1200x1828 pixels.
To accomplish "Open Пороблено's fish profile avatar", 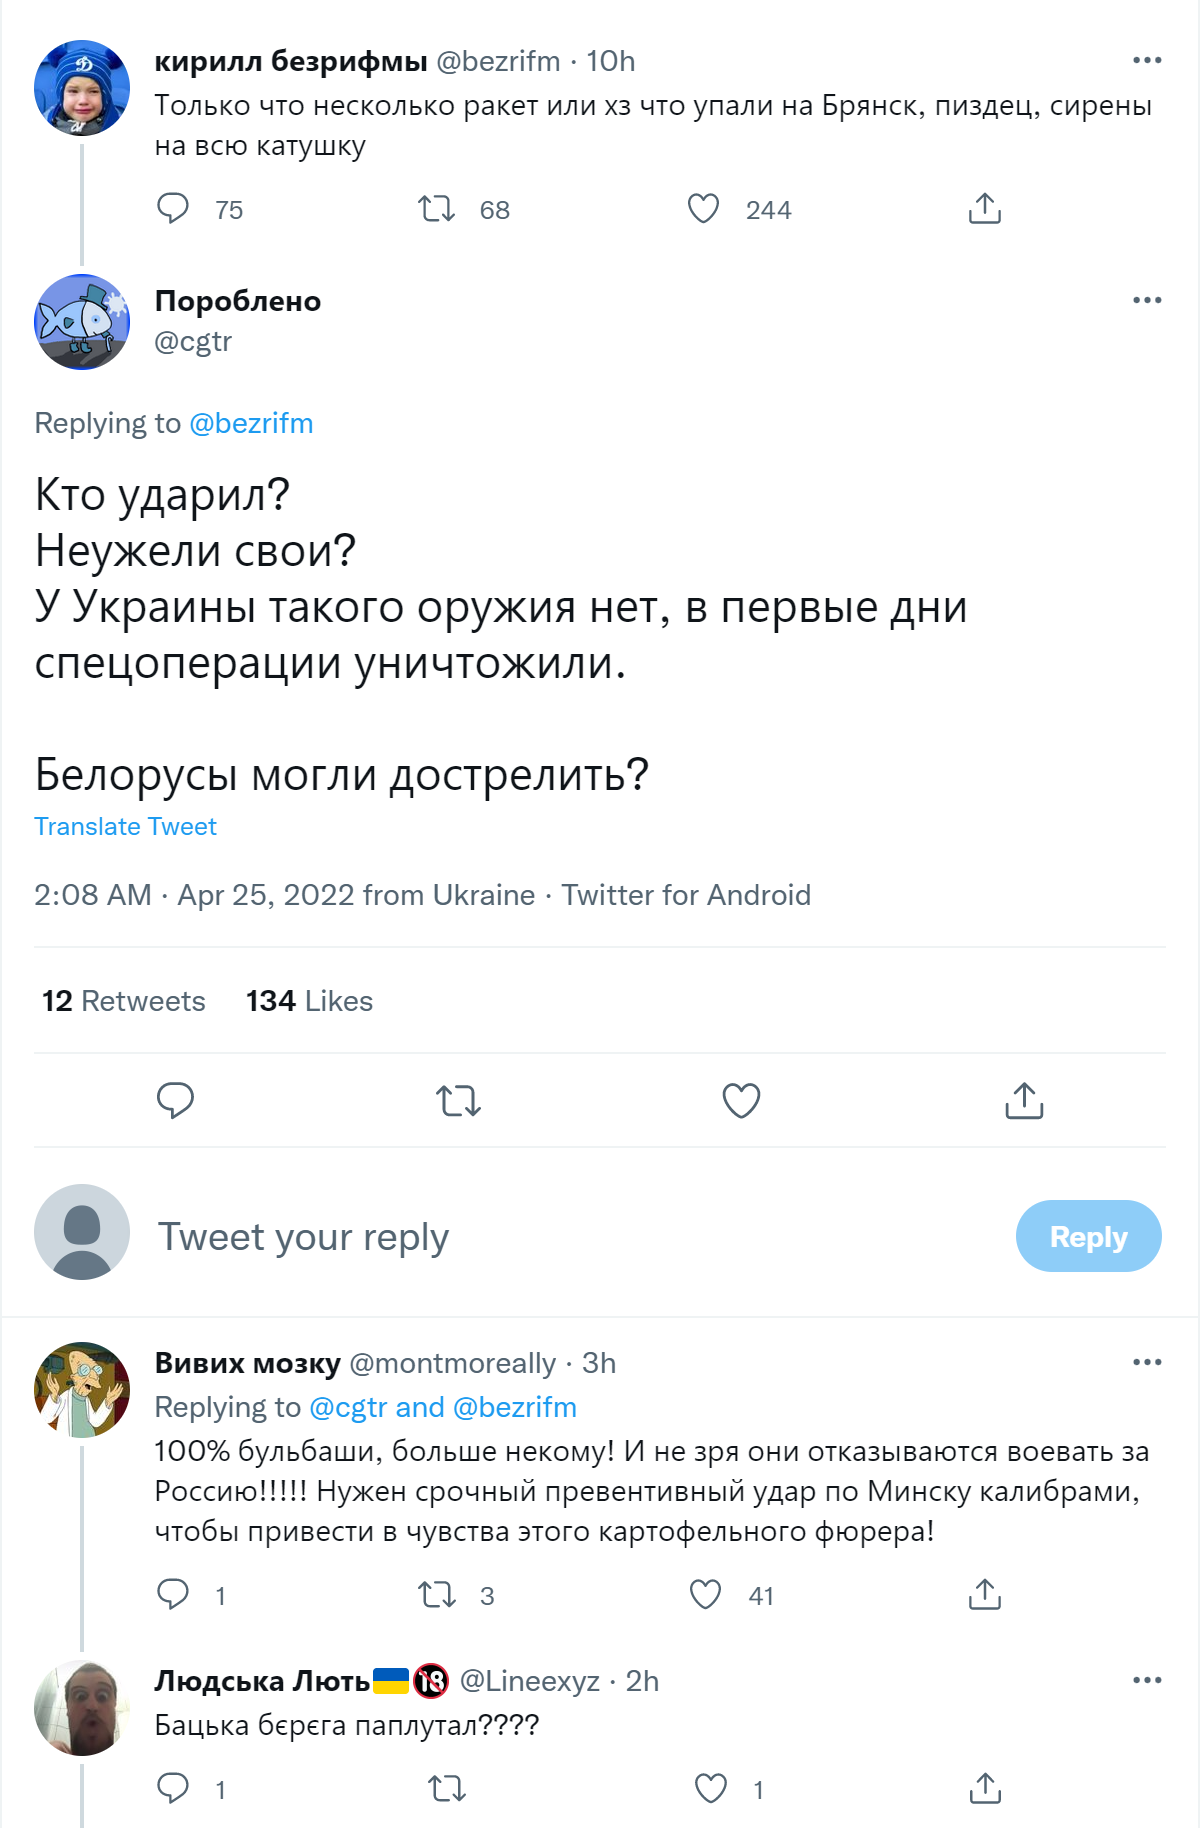I will click(82, 322).
